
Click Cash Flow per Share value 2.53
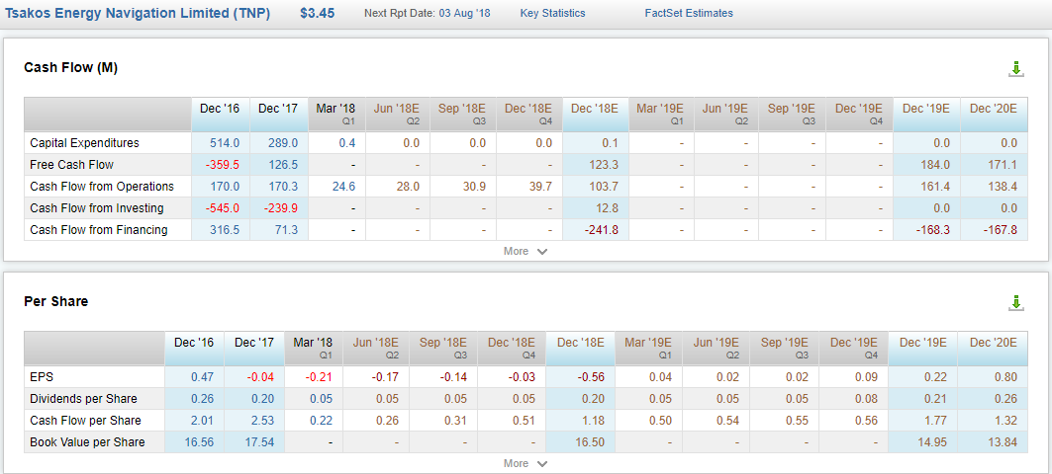(x=263, y=420)
